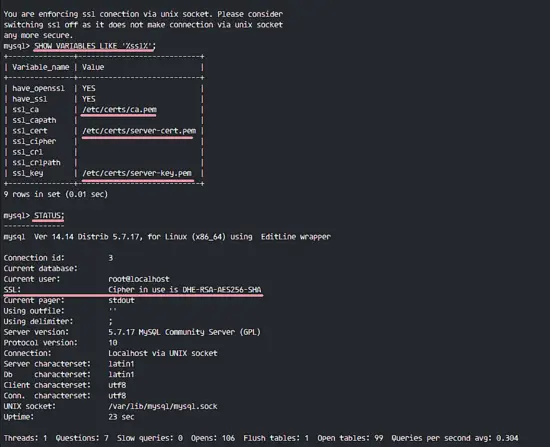
Task: Select the Protocol version value 10
Action: click(x=113, y=342)
